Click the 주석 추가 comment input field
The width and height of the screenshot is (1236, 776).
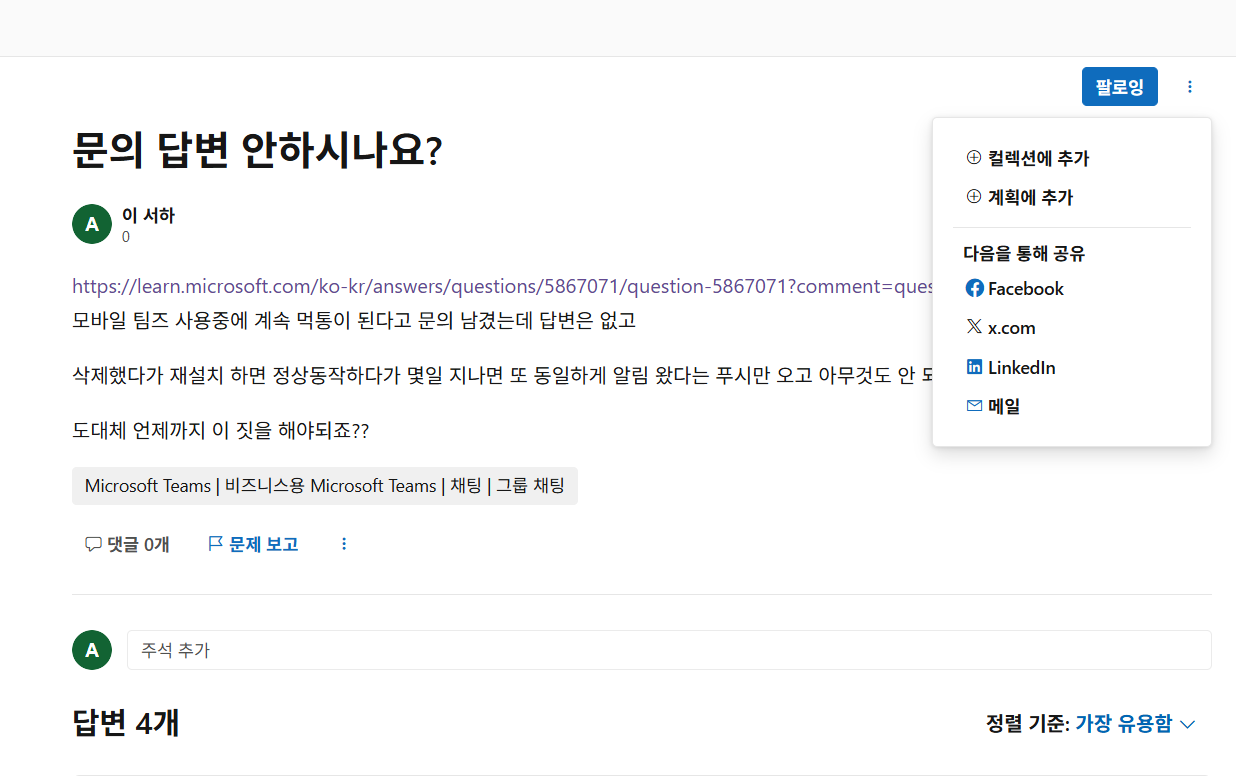[669, 650]
